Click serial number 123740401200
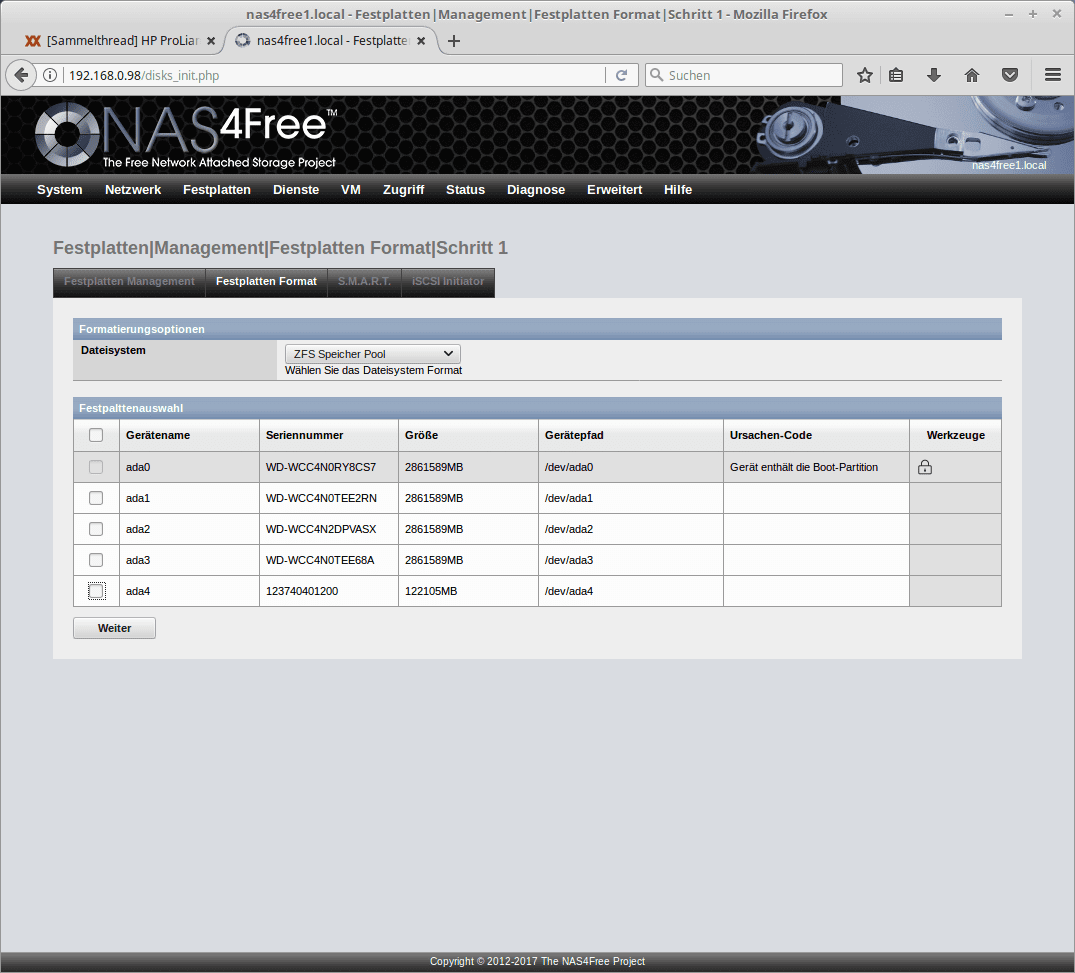 [302, 591]
